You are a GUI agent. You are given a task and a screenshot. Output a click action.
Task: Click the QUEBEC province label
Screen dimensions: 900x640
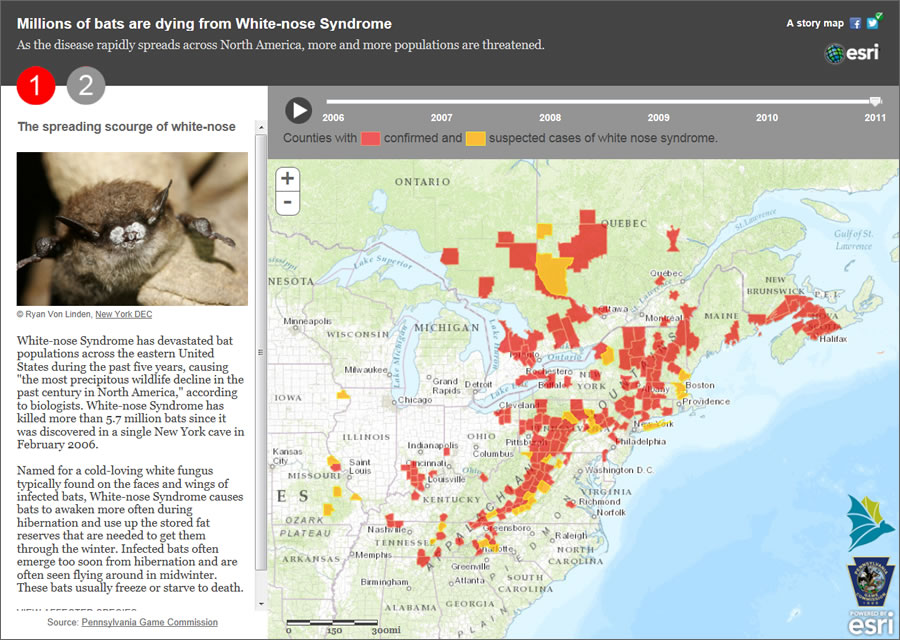point(624,223)
